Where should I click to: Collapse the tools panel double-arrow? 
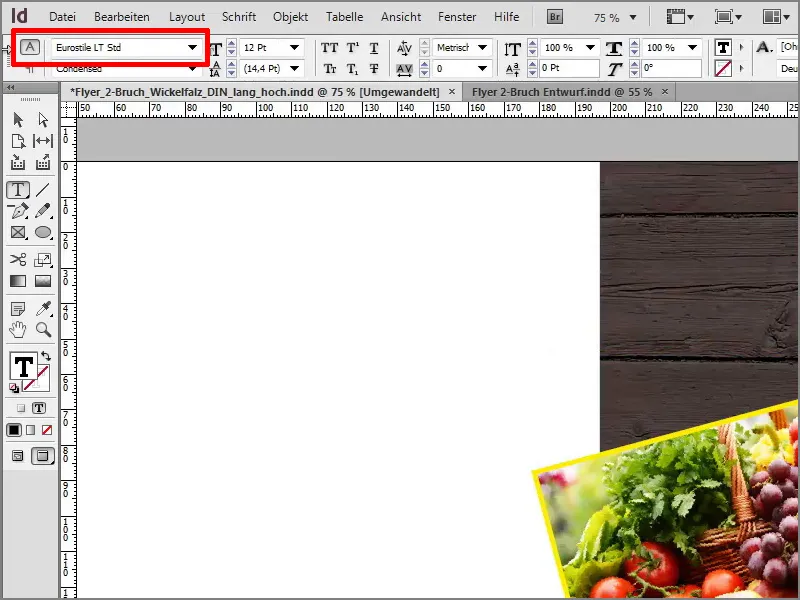(10, 88)
